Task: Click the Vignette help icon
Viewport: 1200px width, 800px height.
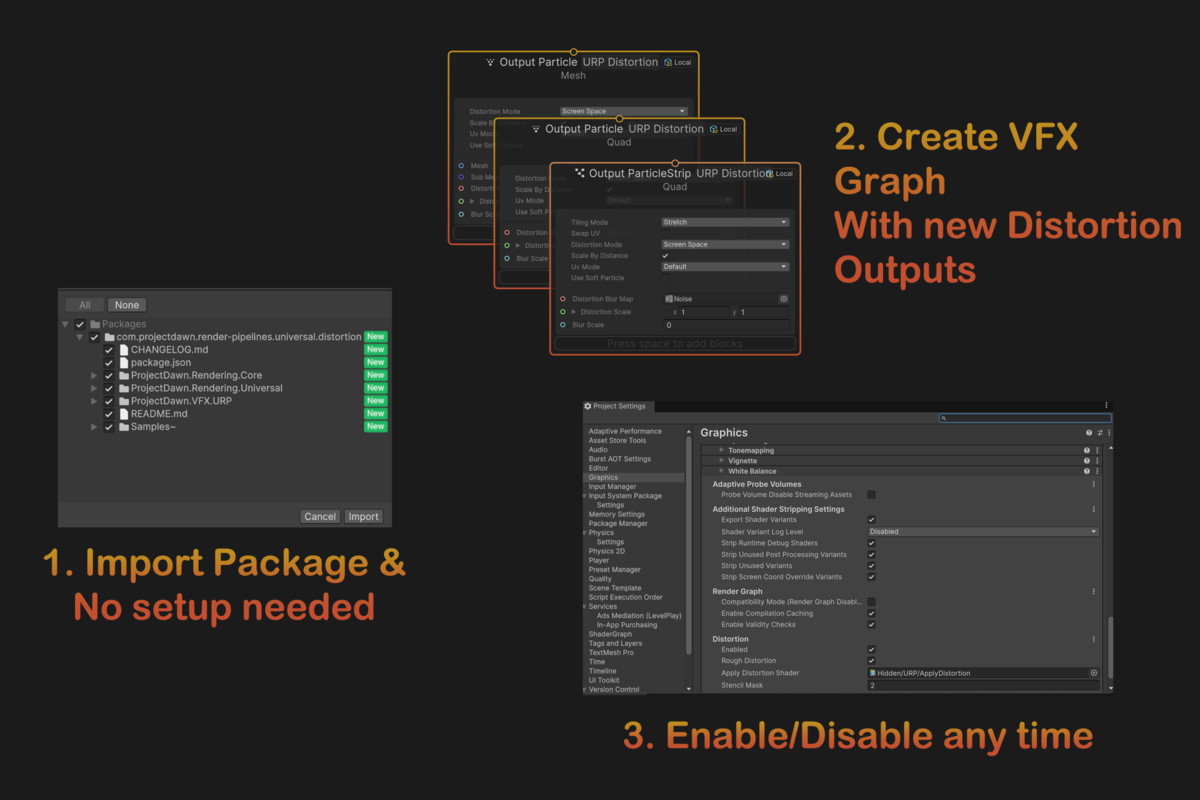Action: point(1086,461)
